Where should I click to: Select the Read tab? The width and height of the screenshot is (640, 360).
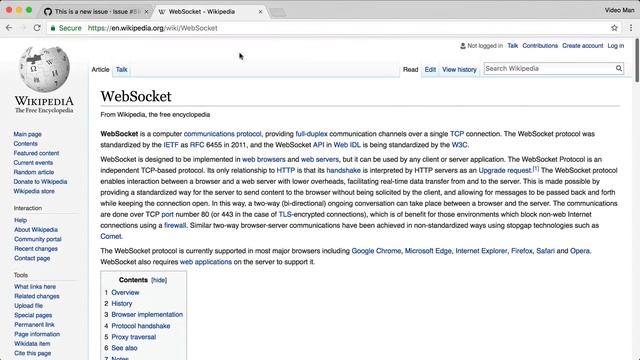411,69
